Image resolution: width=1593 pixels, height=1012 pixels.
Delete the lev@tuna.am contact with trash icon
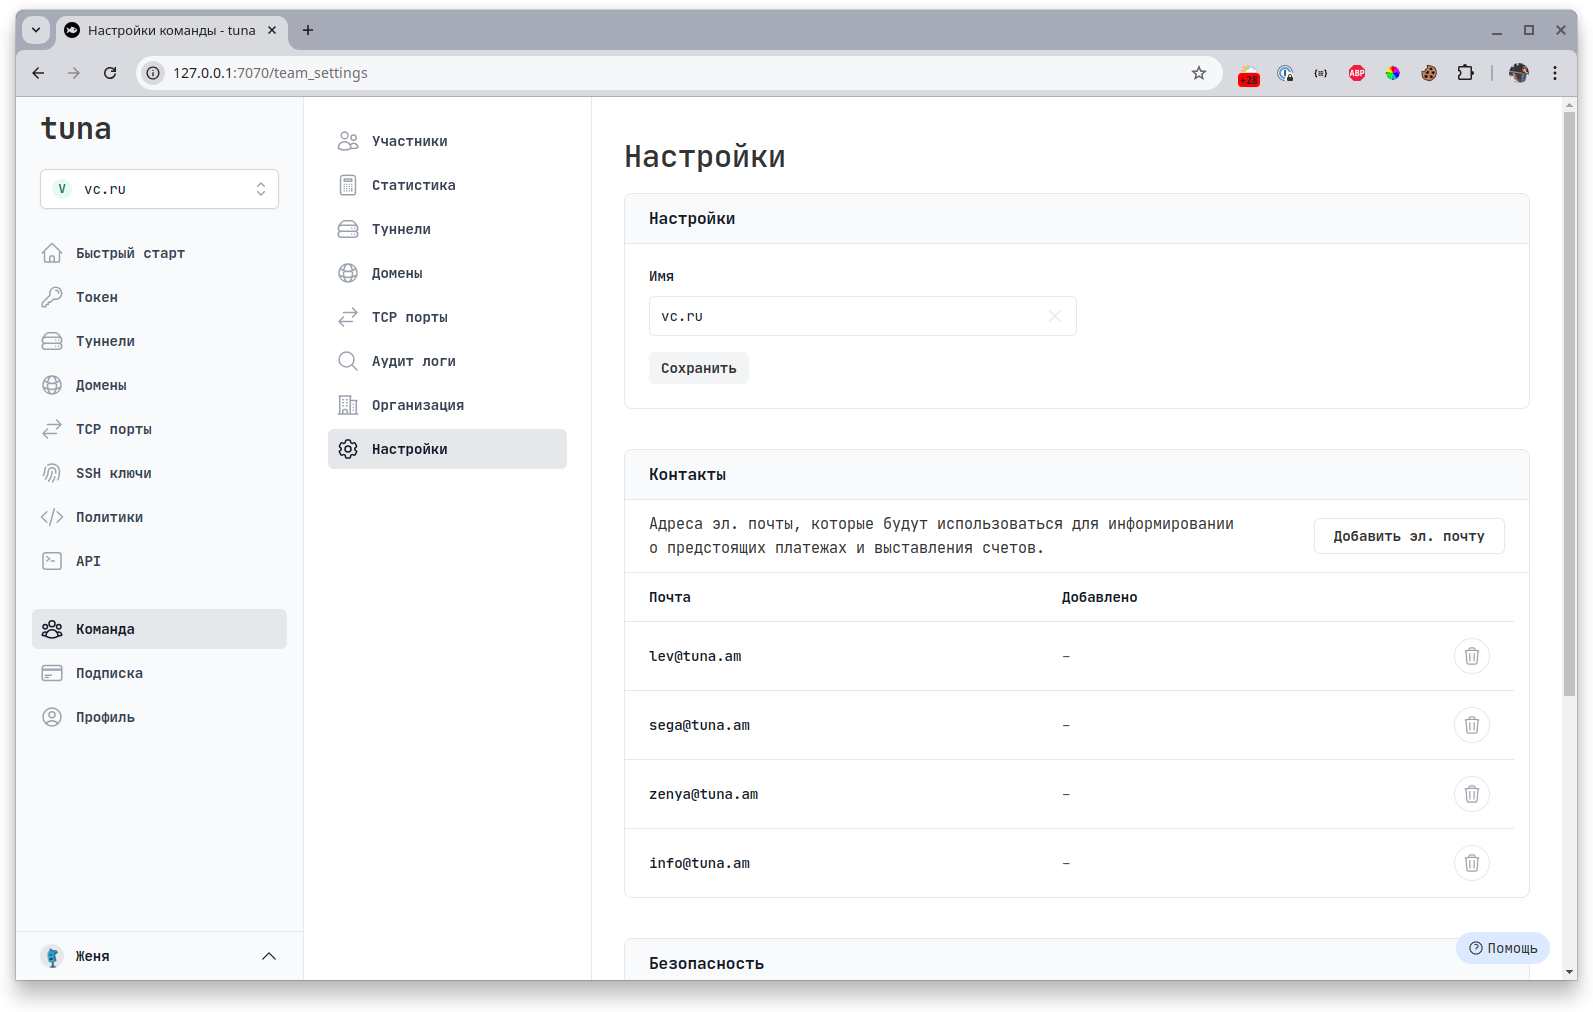click(1471, 656)
